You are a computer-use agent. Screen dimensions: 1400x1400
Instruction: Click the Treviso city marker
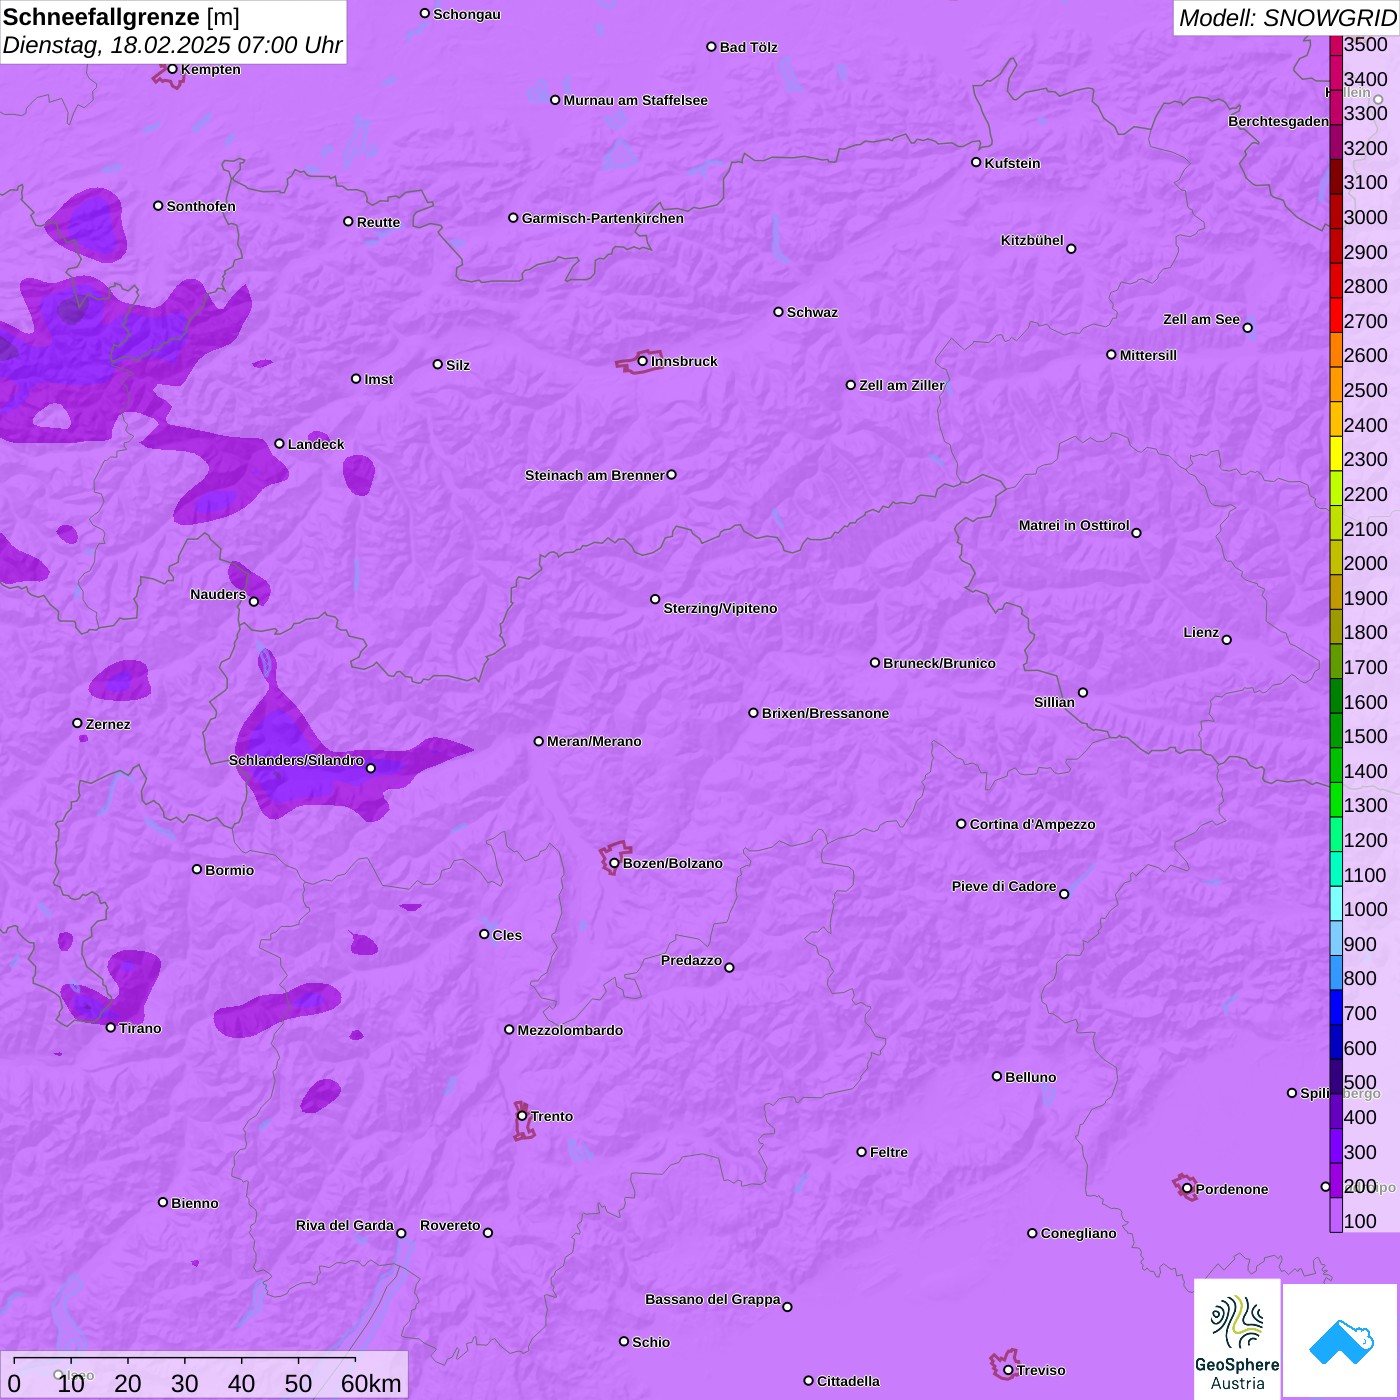click(1008, 1370)
